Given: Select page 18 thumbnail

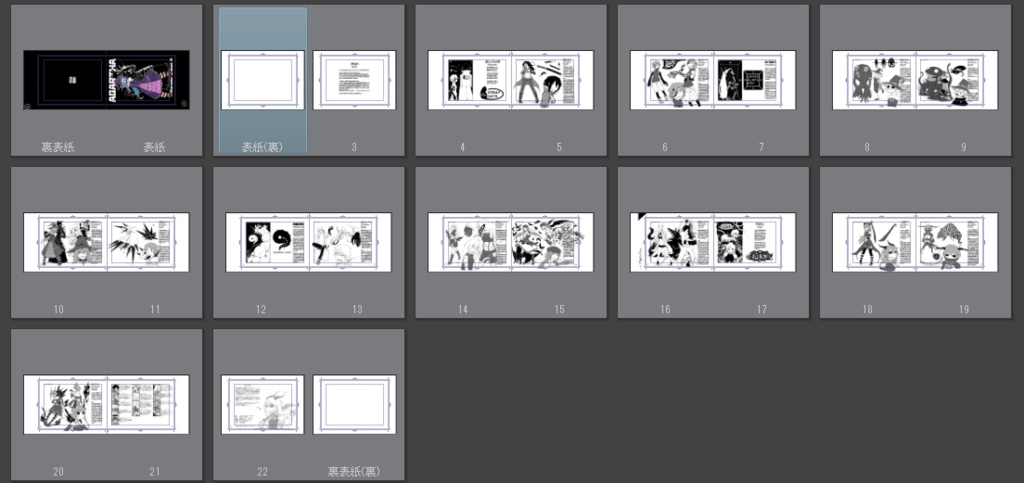Looking at the screenshot, I should (x=874, y=242).
